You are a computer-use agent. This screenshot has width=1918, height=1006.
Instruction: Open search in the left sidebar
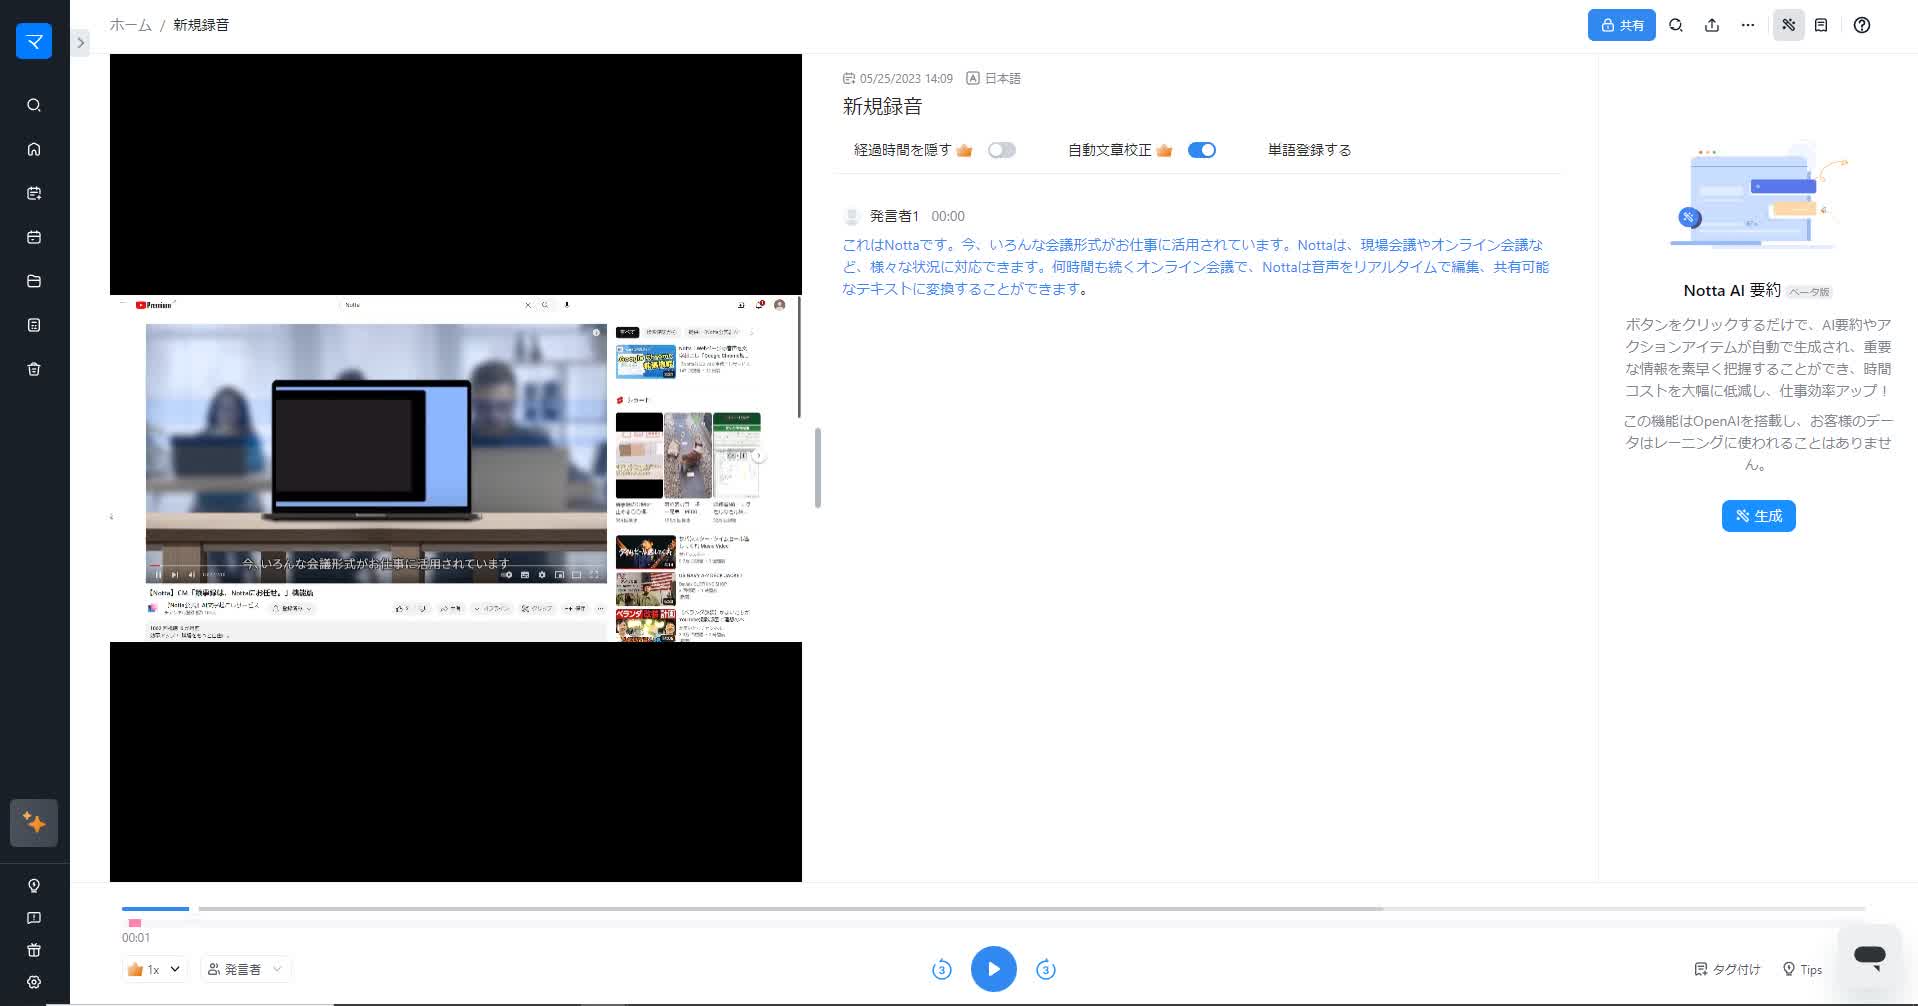click(x=34, y=105)
